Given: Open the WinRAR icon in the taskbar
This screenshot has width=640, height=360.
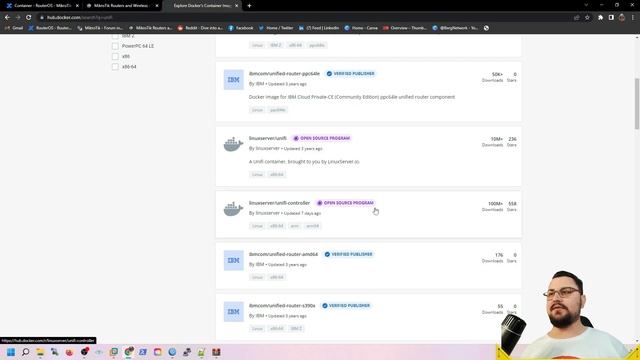Looking at the screenshot, I should pos(216,352).
